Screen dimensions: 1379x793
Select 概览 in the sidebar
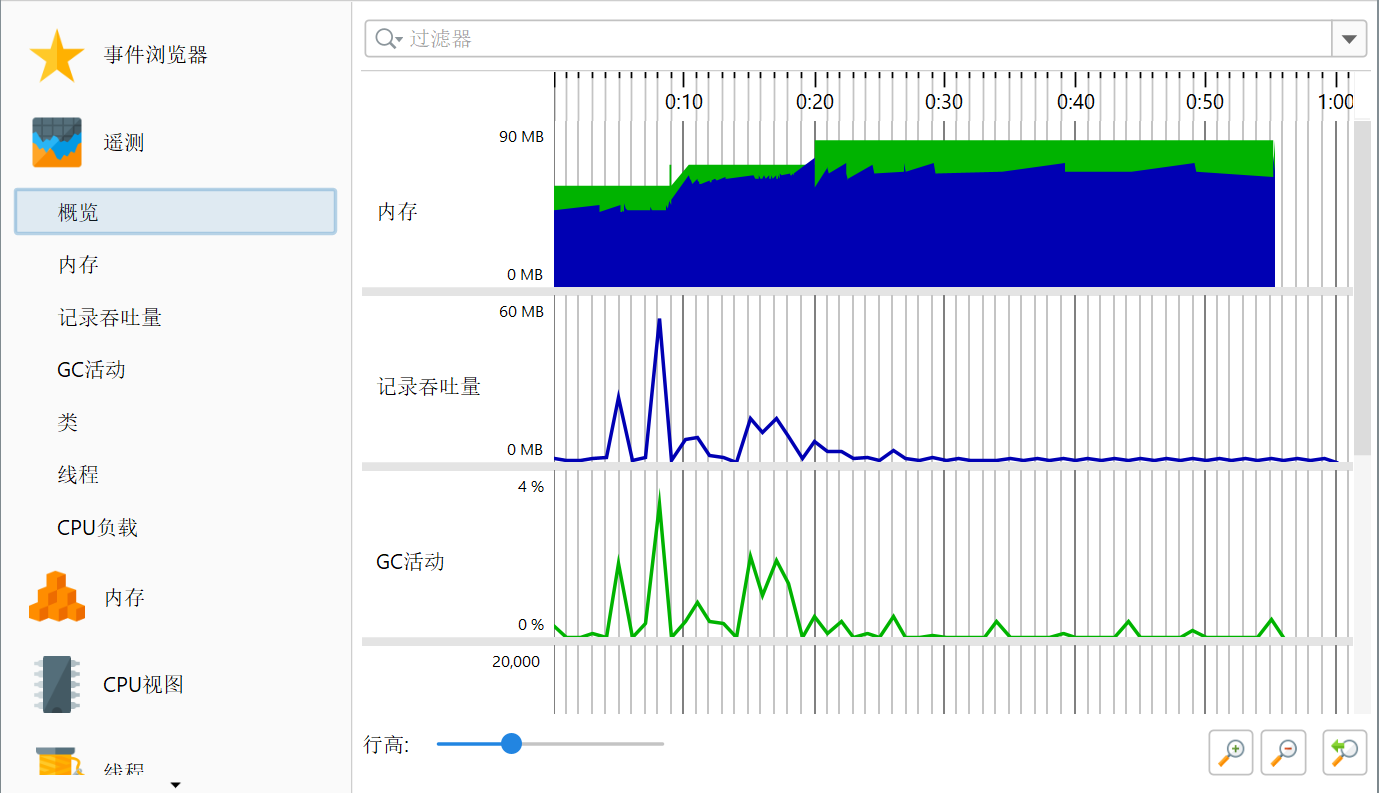pyautogui.click(x=175, y=212)
